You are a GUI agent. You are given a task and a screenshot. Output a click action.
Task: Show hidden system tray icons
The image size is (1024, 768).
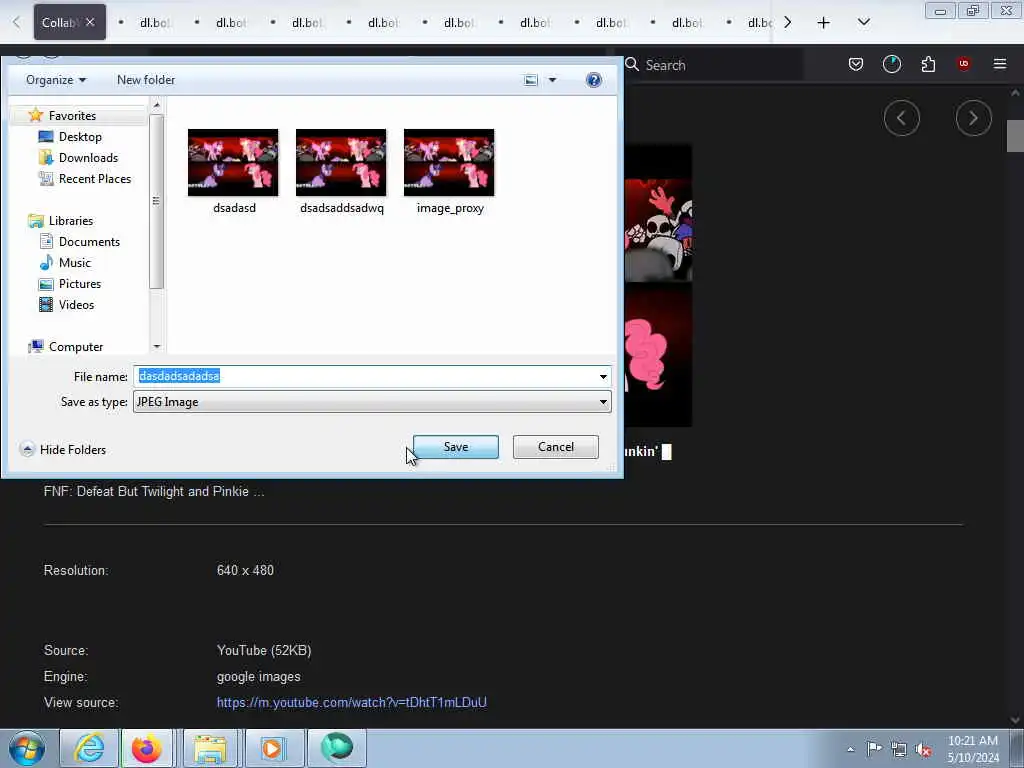(x=850, y=749)
